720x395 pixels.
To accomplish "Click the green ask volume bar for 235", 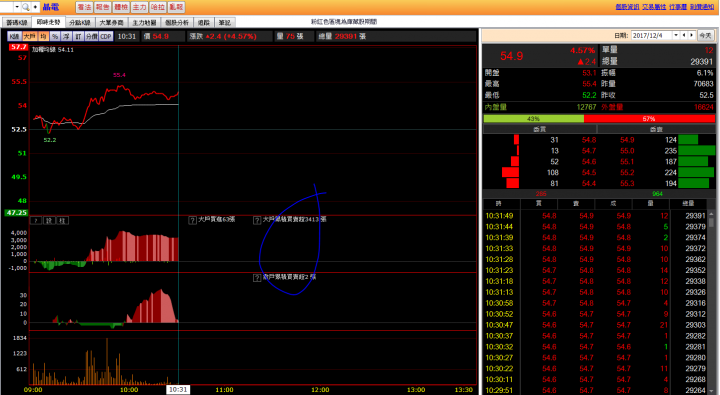I will [x=697, y=151].
